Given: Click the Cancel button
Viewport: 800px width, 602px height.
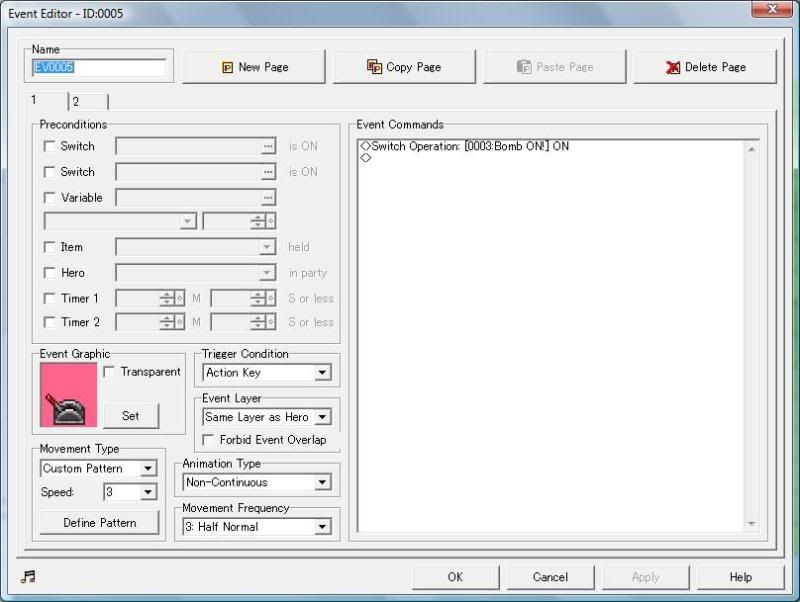Looking at the screenshot, I should (x=550, y=577).
